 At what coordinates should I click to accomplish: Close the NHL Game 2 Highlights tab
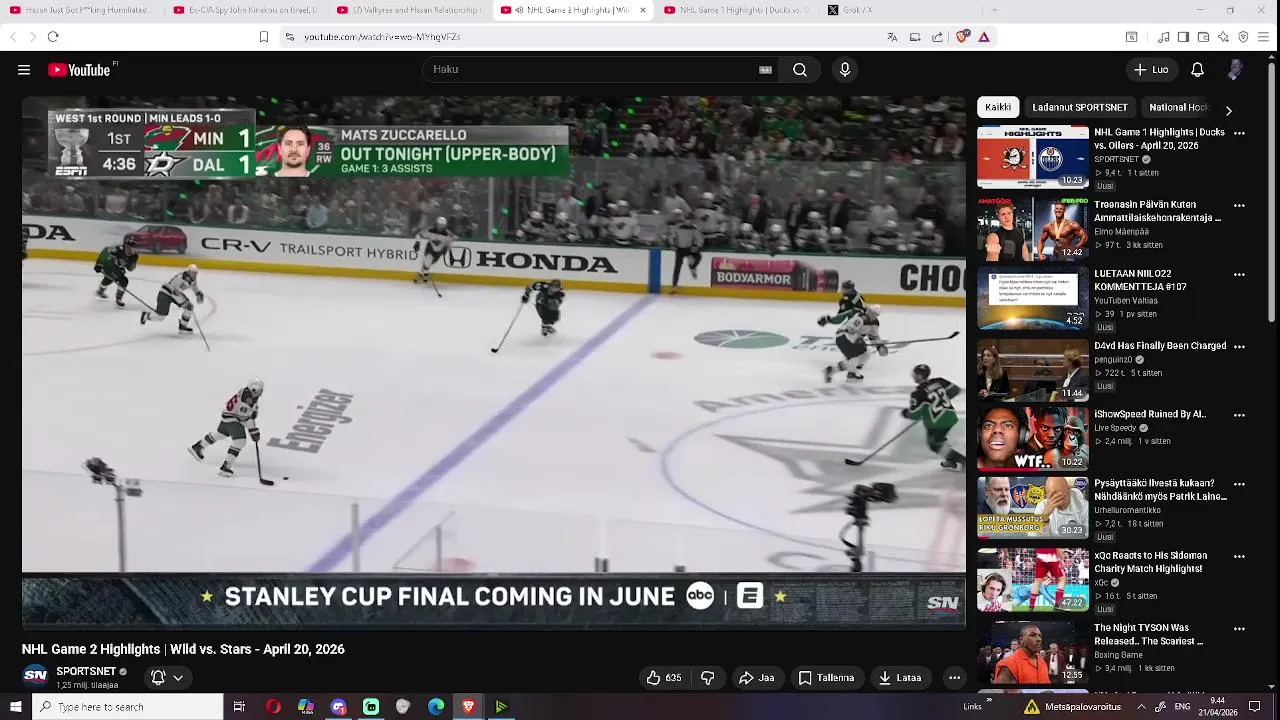[642, 10]
